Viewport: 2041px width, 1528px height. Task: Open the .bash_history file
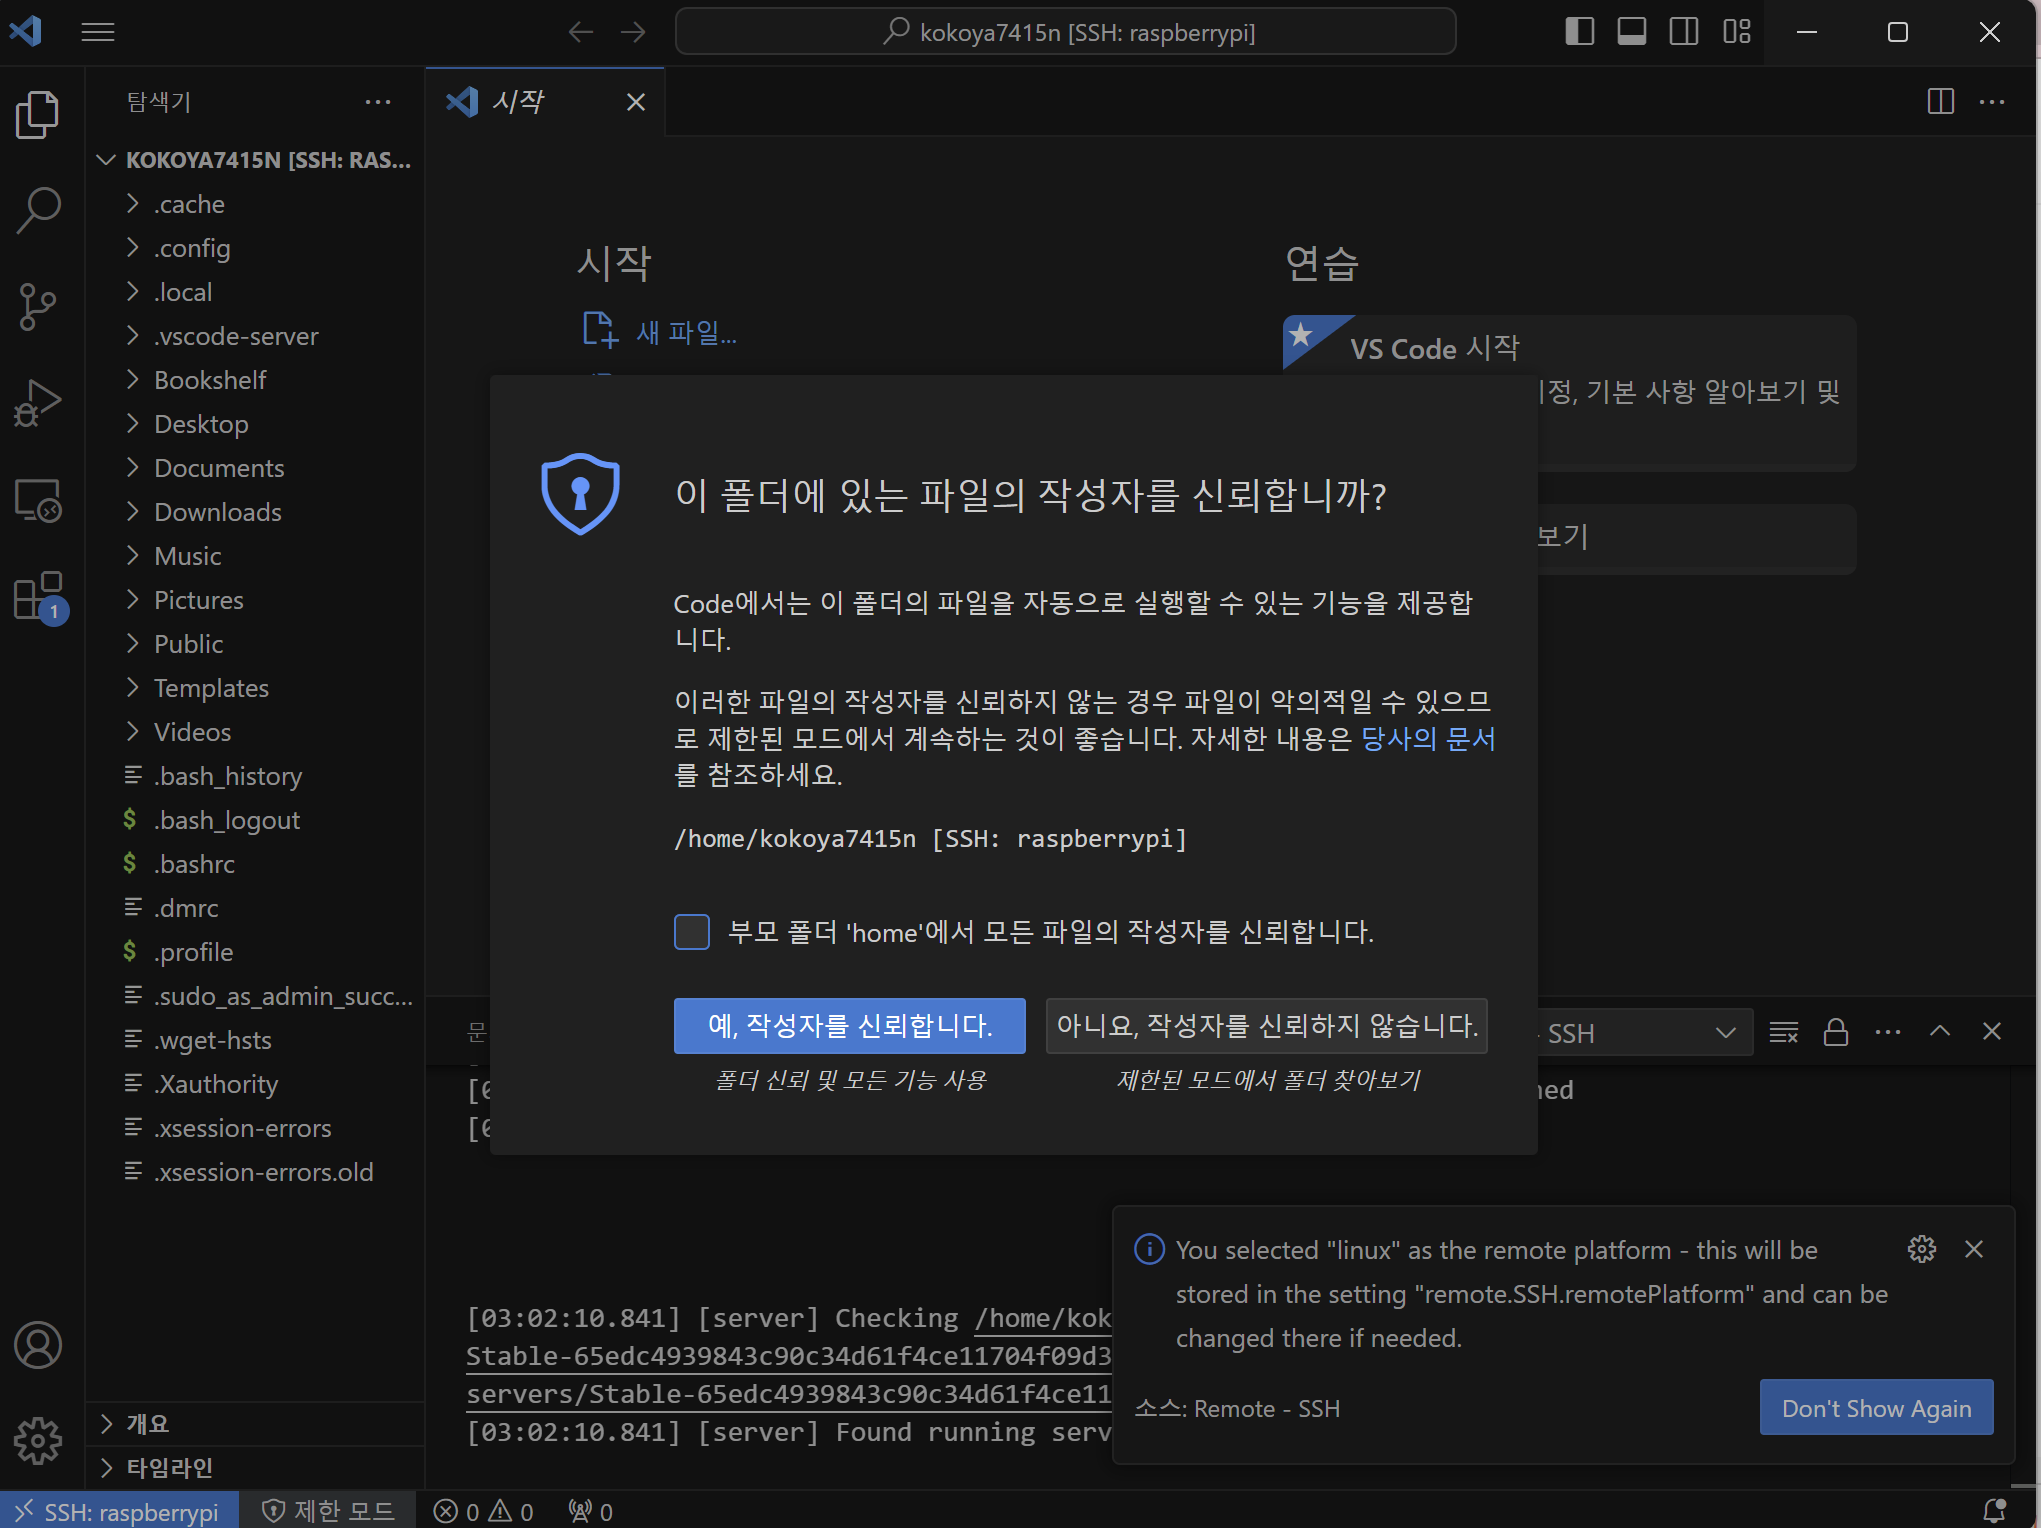click(x=256, y=776)
